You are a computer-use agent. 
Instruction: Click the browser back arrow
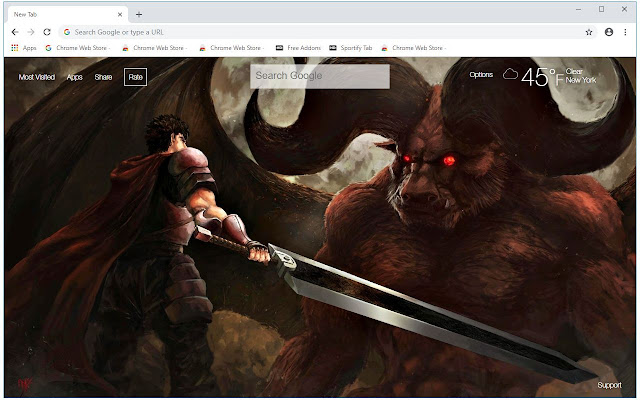pyautogui.click(x=15, y=32)
